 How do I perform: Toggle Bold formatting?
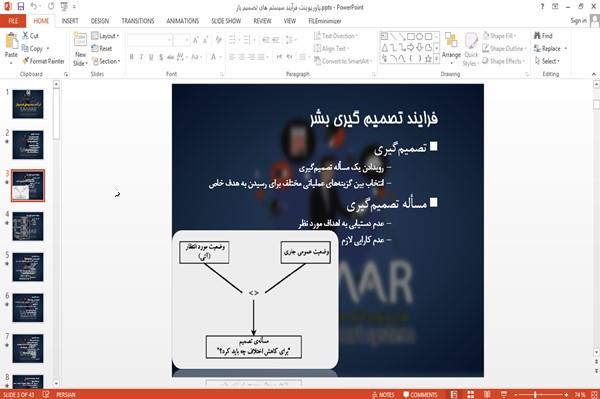click(x=132, y=57)
